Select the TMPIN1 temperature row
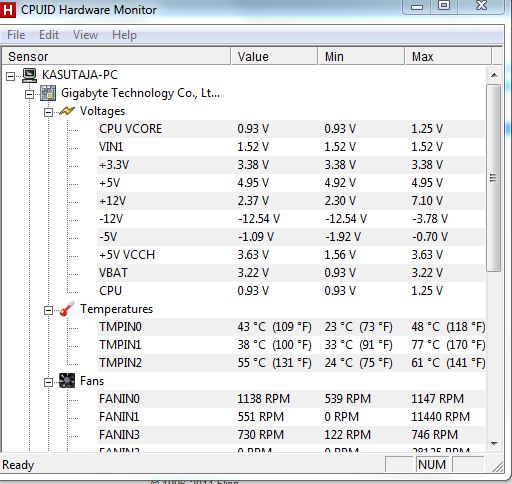Screen dimensions: 512x484 coord(291,345)
